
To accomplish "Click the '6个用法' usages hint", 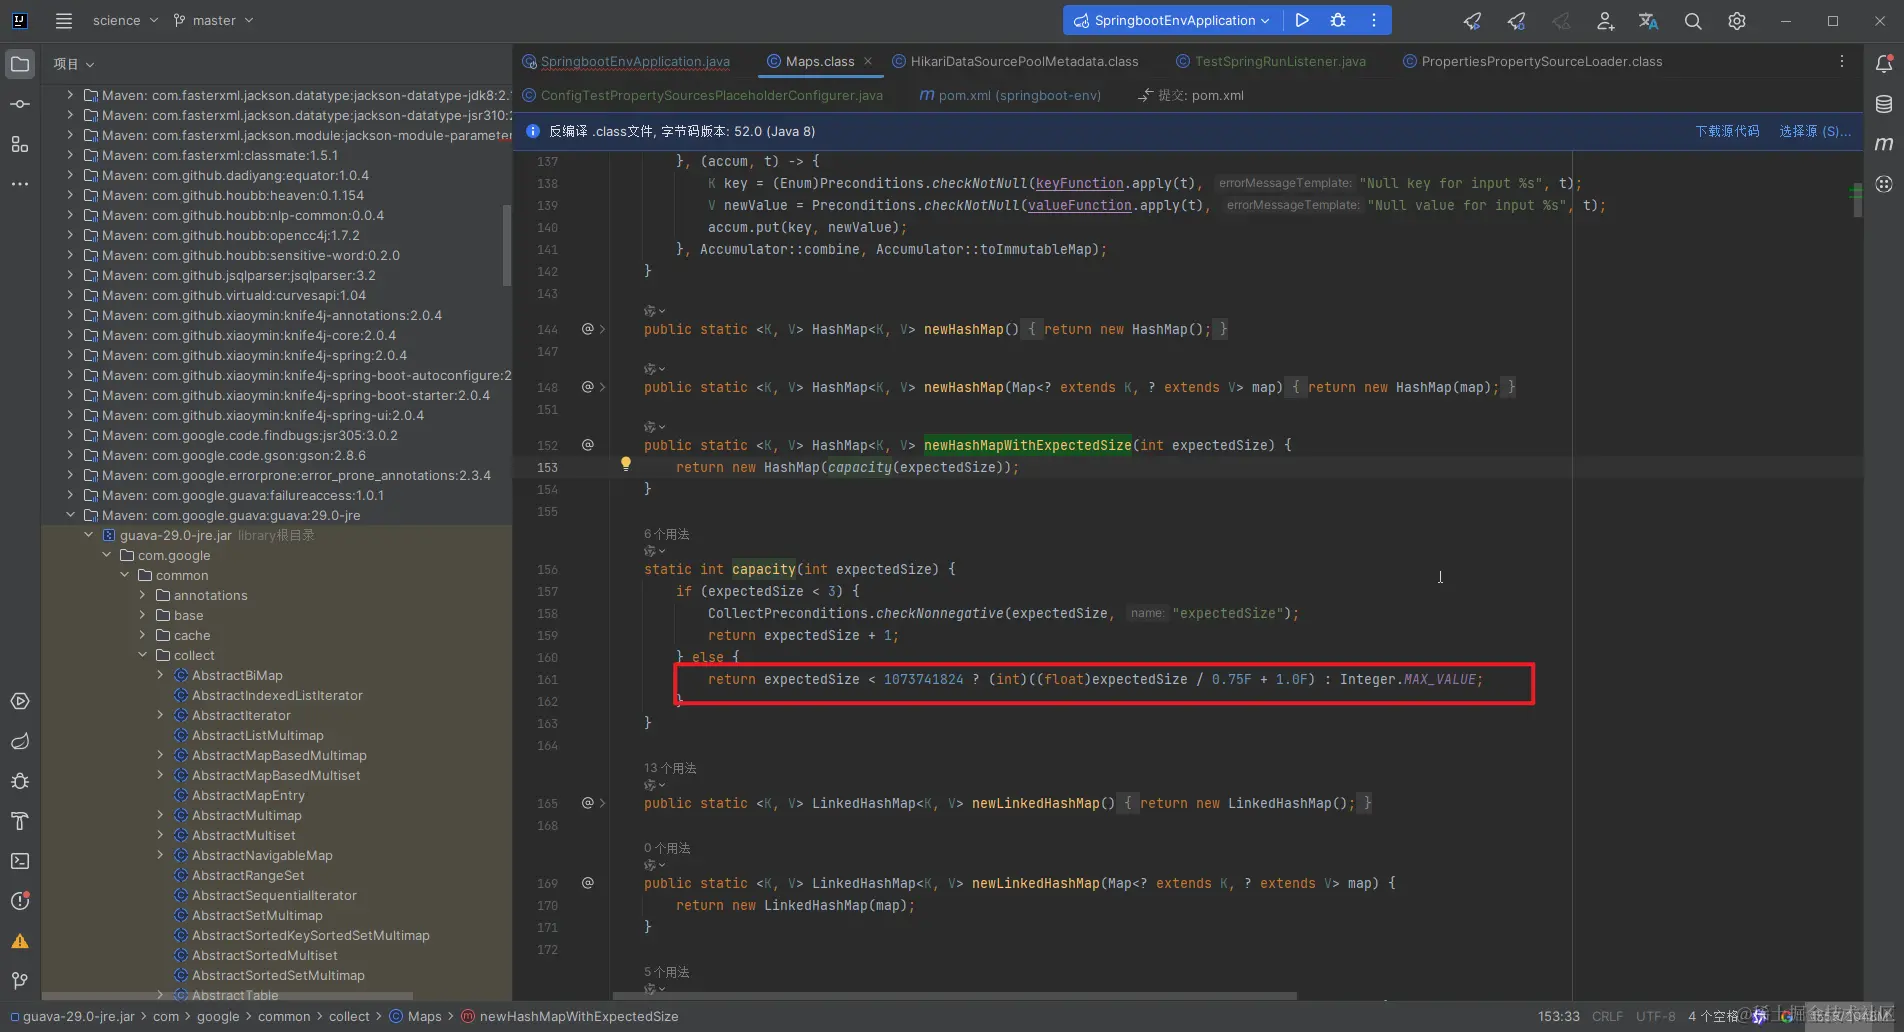I will [666, 534].
